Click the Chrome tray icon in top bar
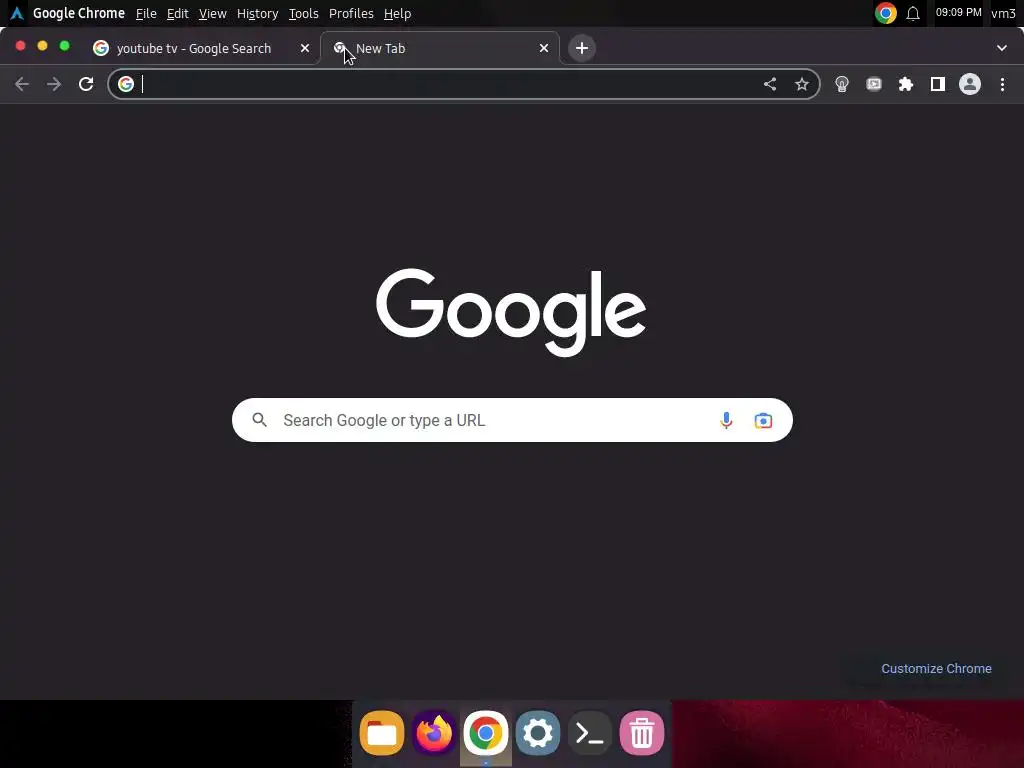The image size is (1024, 768). click(x=886, y=13)
